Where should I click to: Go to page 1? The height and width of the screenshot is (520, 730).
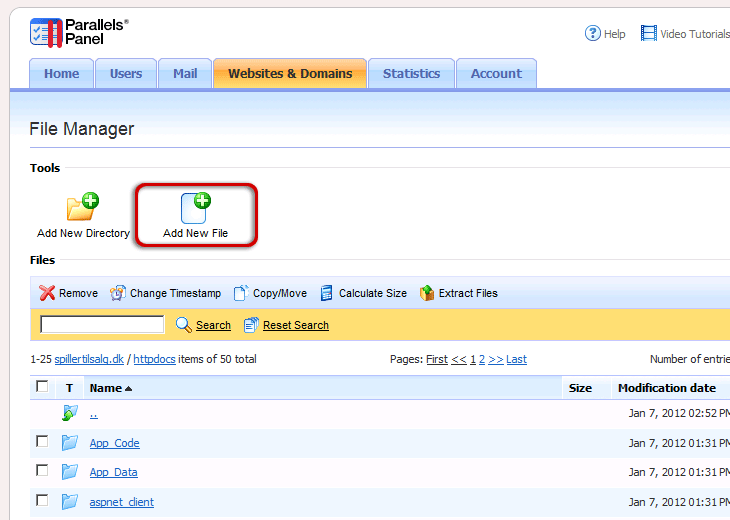[x=473, y=359]
